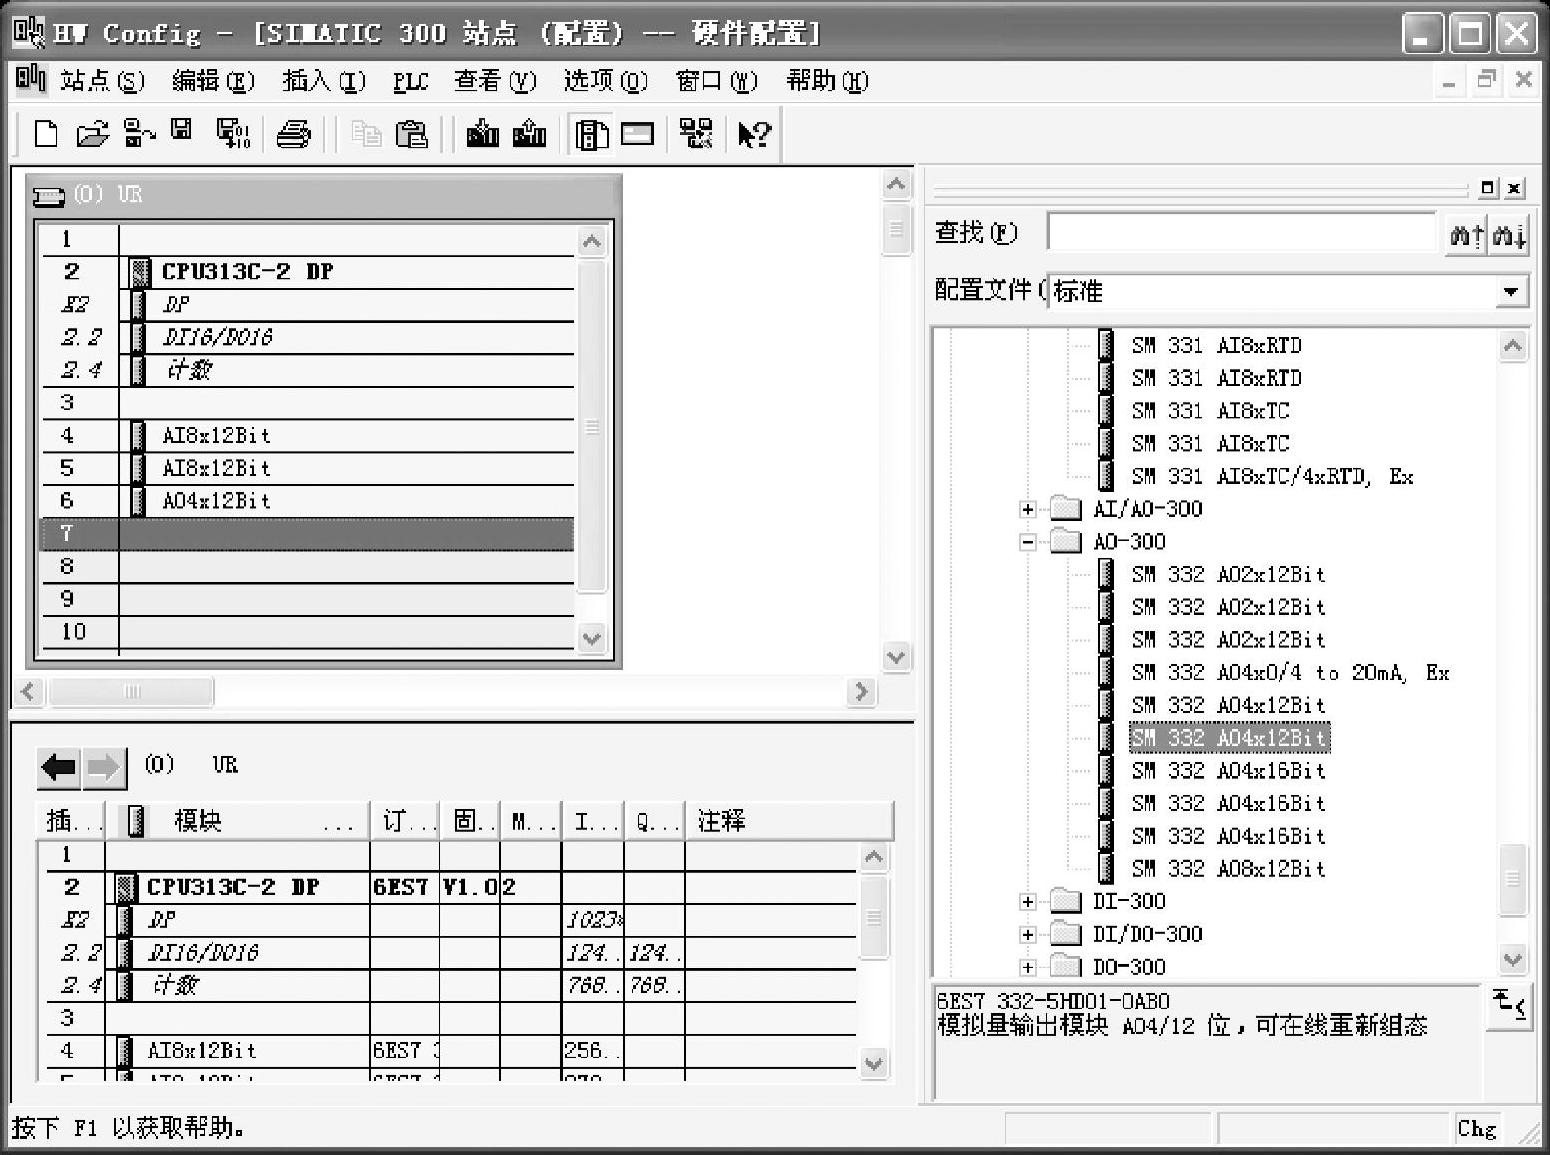Click the rack table scroll-down arrow

tap(592, 637)
